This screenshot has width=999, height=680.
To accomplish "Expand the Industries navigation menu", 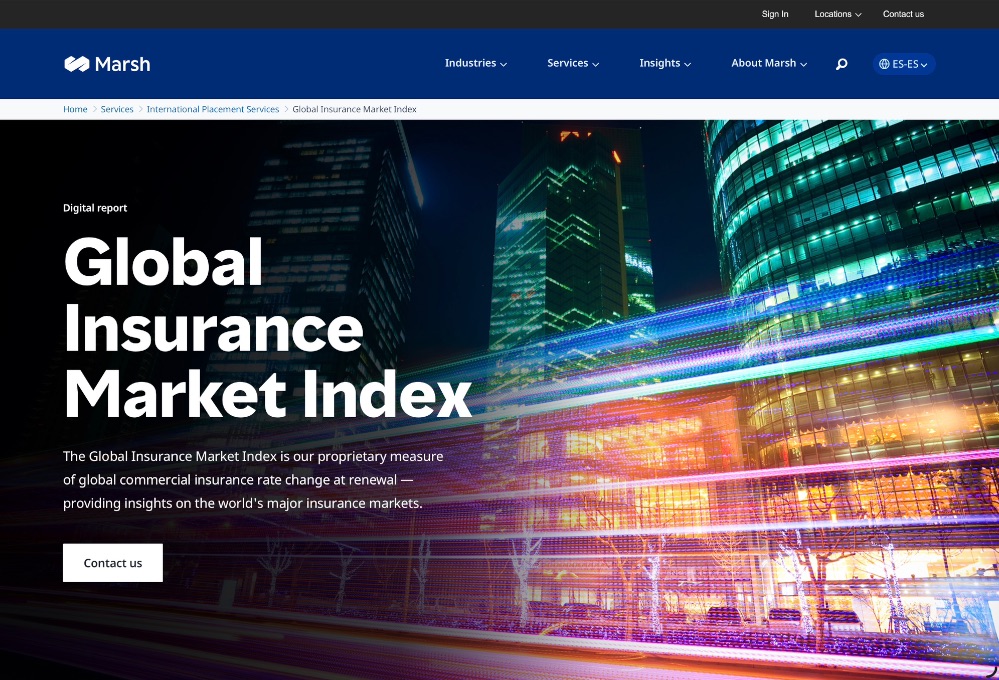I will 475,63.
